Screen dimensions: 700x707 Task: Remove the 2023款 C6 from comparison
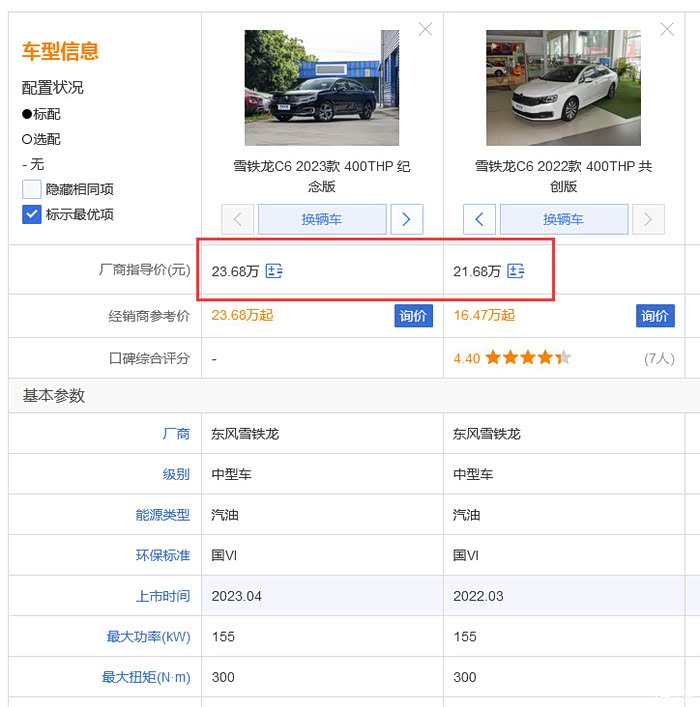(425, 30)
